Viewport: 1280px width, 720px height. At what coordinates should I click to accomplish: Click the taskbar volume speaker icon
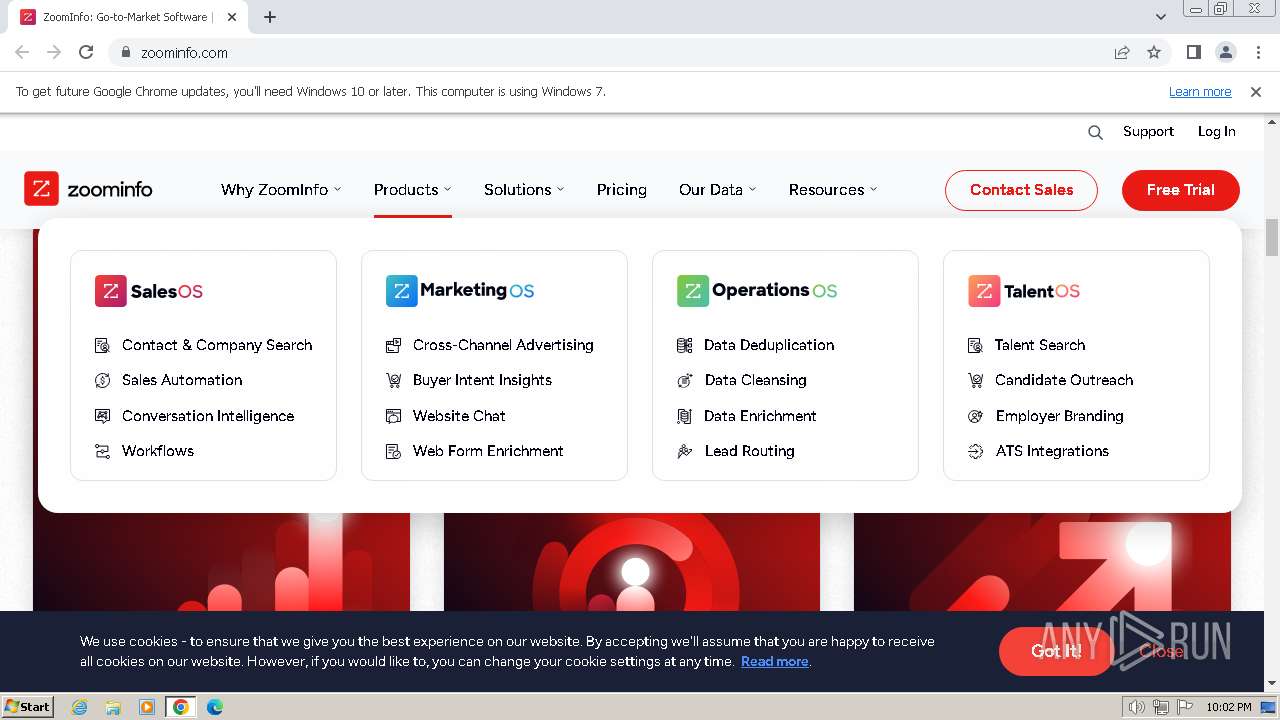[x=1137, y=707]
